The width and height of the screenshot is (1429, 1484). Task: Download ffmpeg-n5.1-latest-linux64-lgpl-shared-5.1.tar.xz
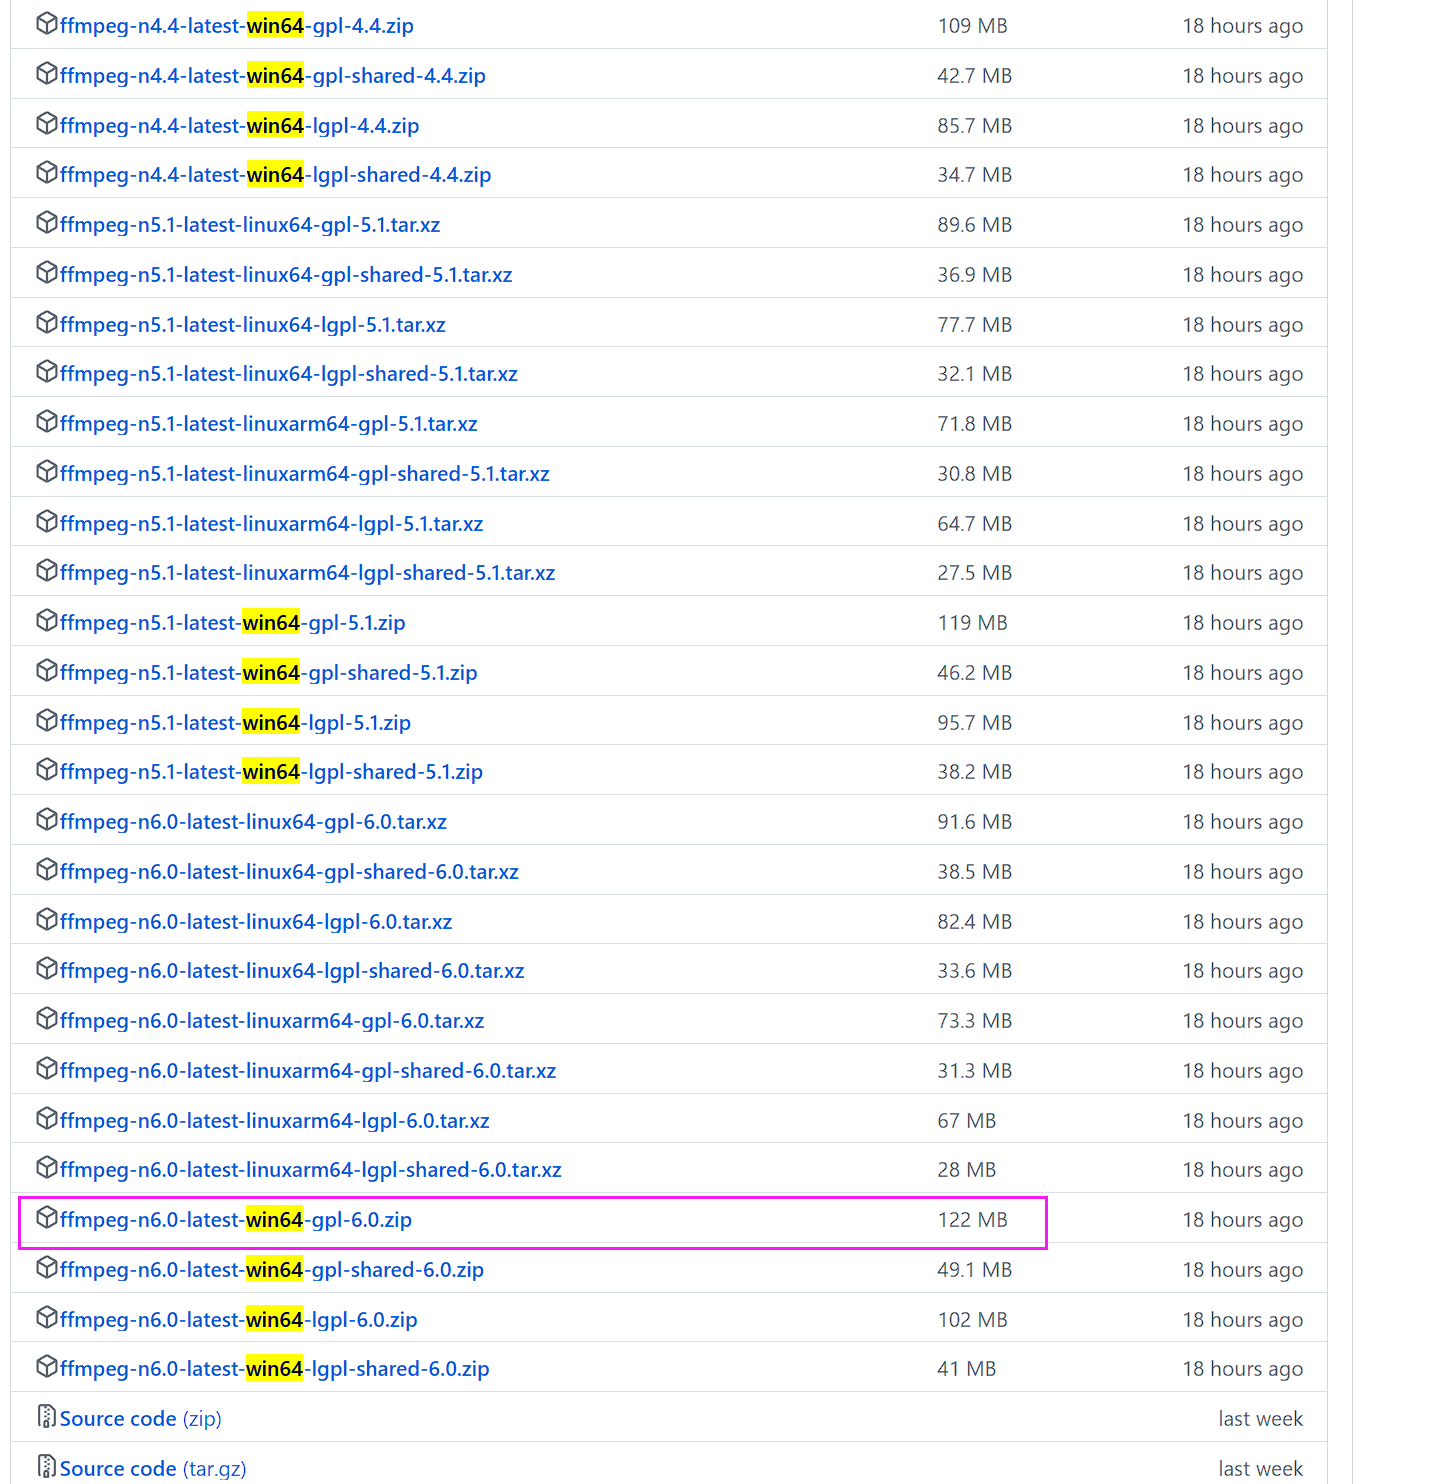(289, 374)
